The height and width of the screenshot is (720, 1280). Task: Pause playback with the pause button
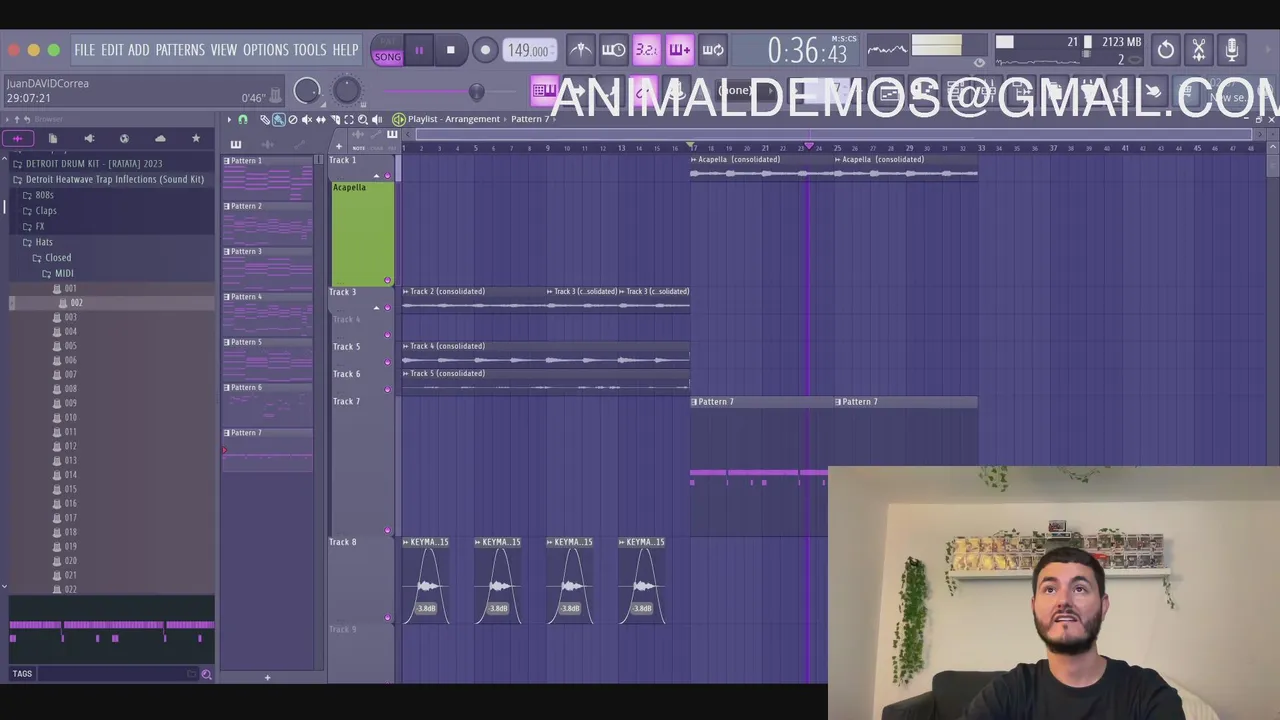click(x=419, y=50)
